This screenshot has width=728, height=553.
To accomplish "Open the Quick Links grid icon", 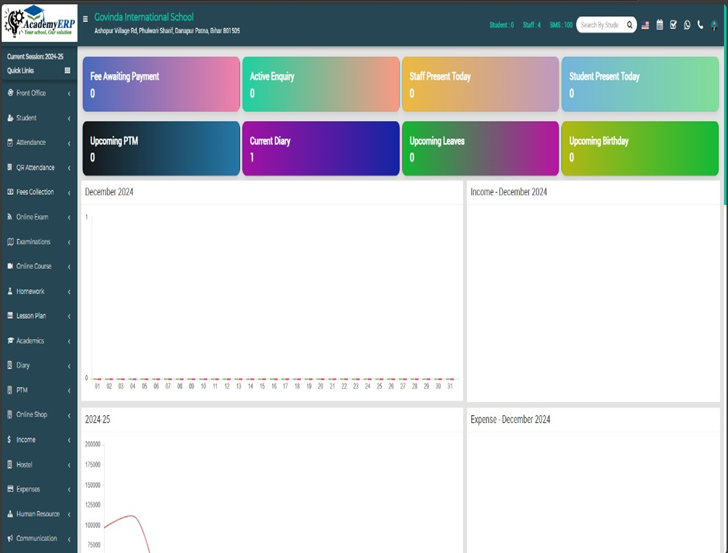I will point(67,71).
